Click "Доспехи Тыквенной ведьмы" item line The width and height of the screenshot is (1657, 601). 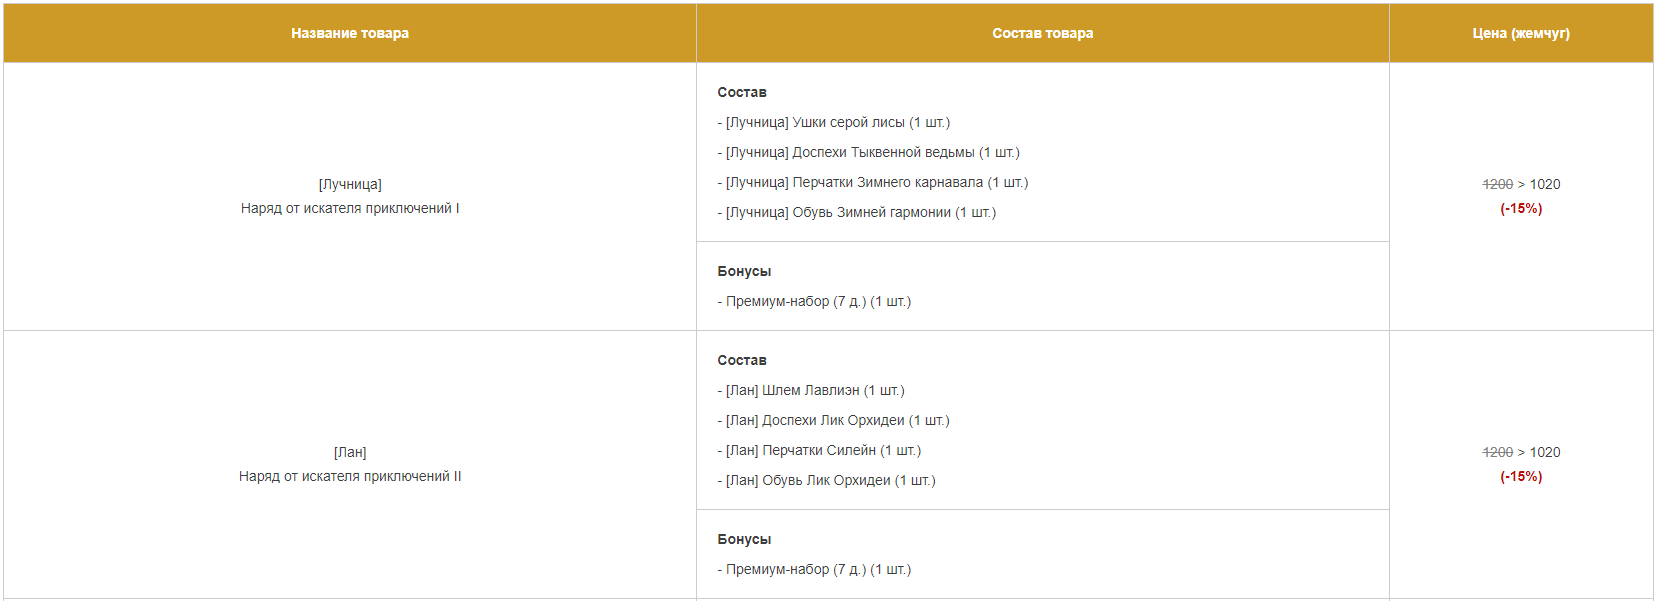point(868,152)
